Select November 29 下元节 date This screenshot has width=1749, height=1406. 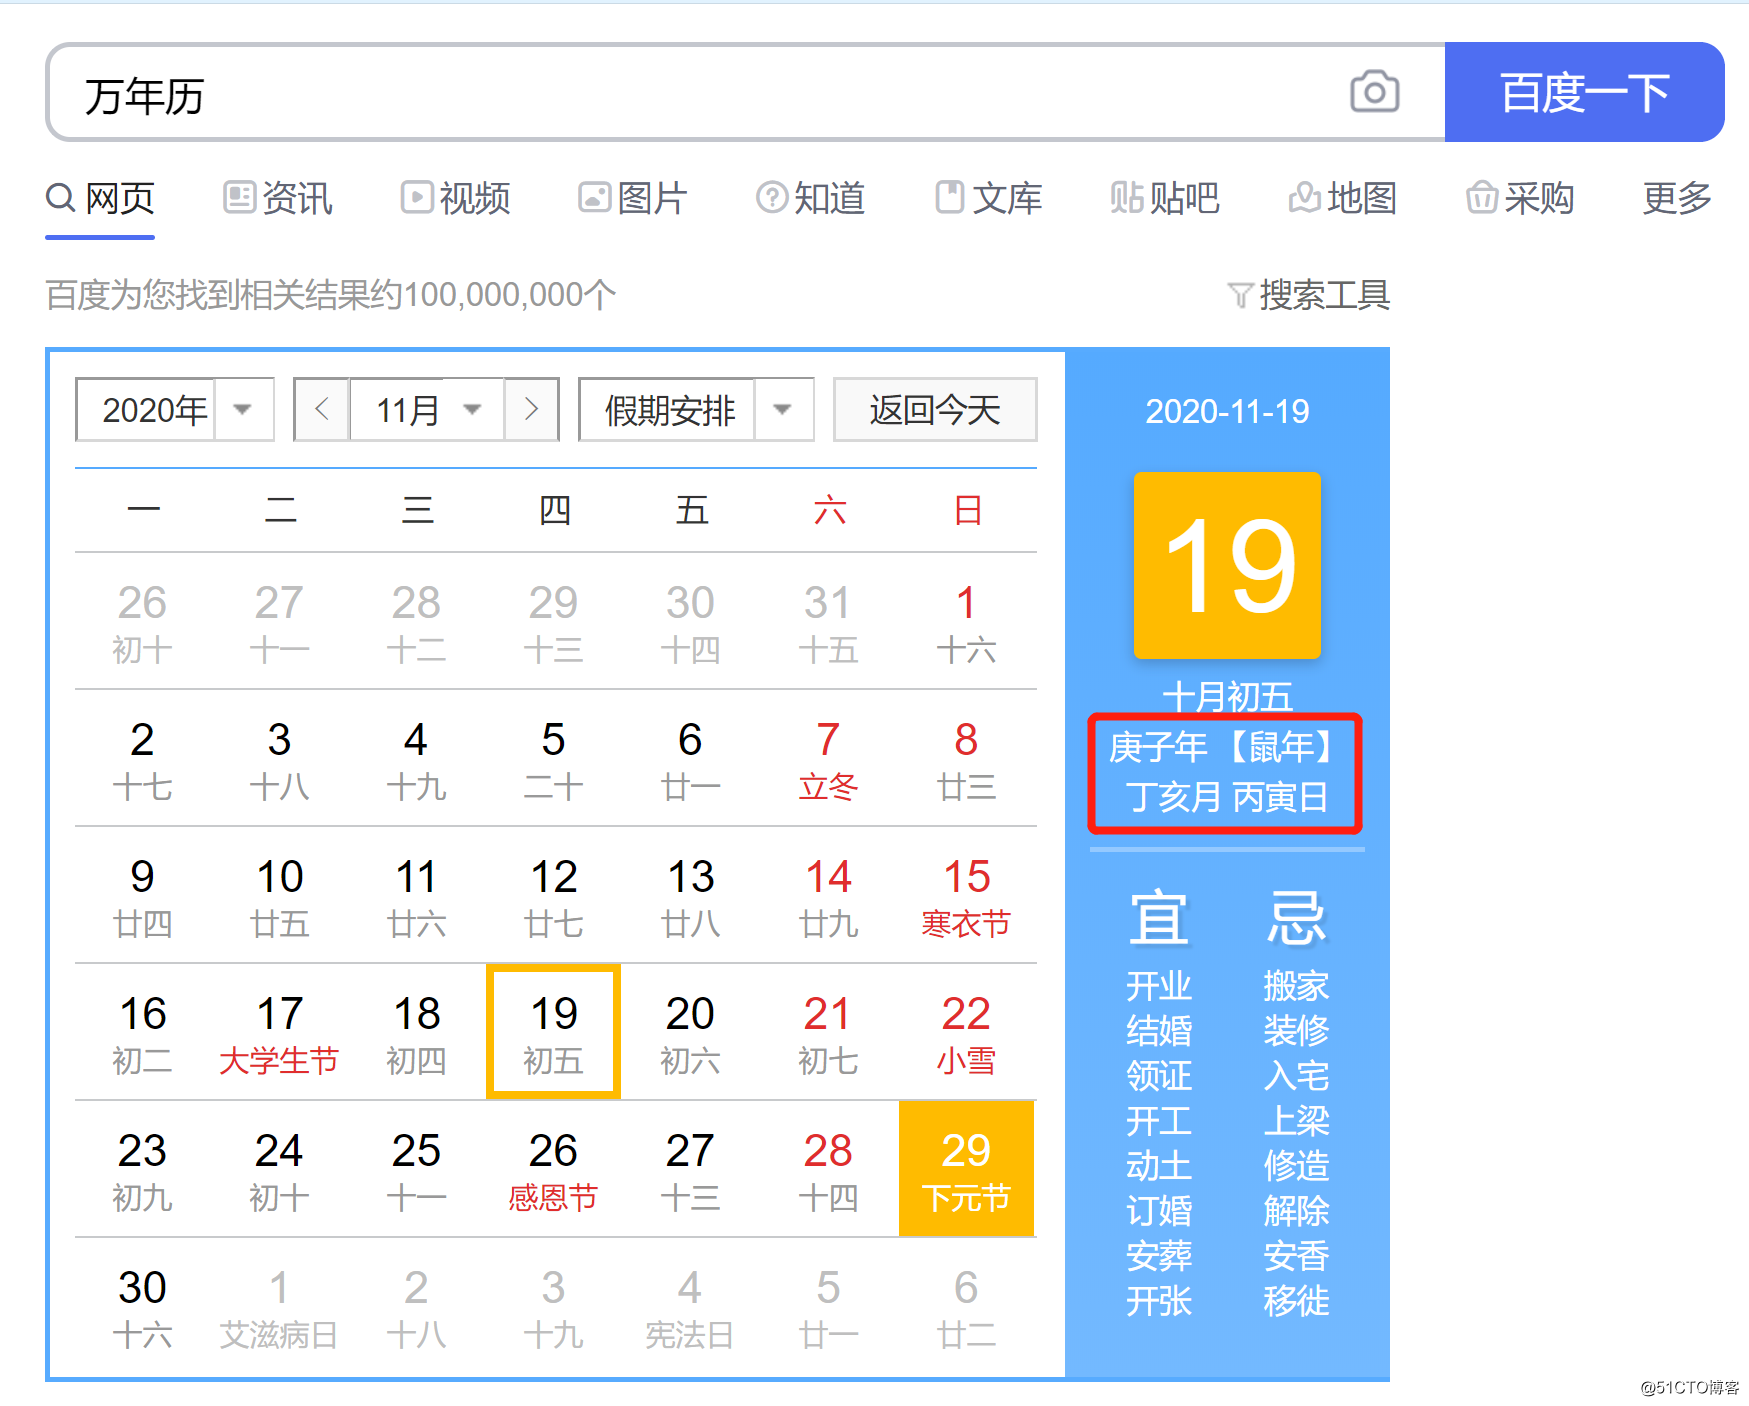click(966, 1169)
